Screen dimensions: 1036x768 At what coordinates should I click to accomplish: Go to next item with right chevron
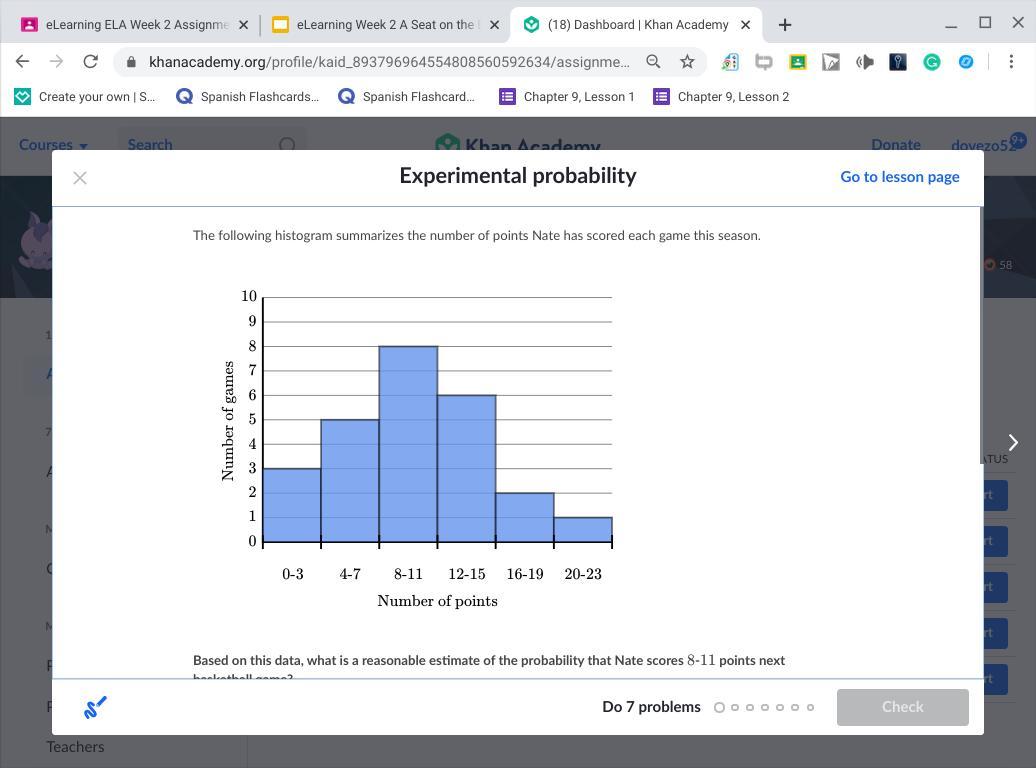[1013, 442]
